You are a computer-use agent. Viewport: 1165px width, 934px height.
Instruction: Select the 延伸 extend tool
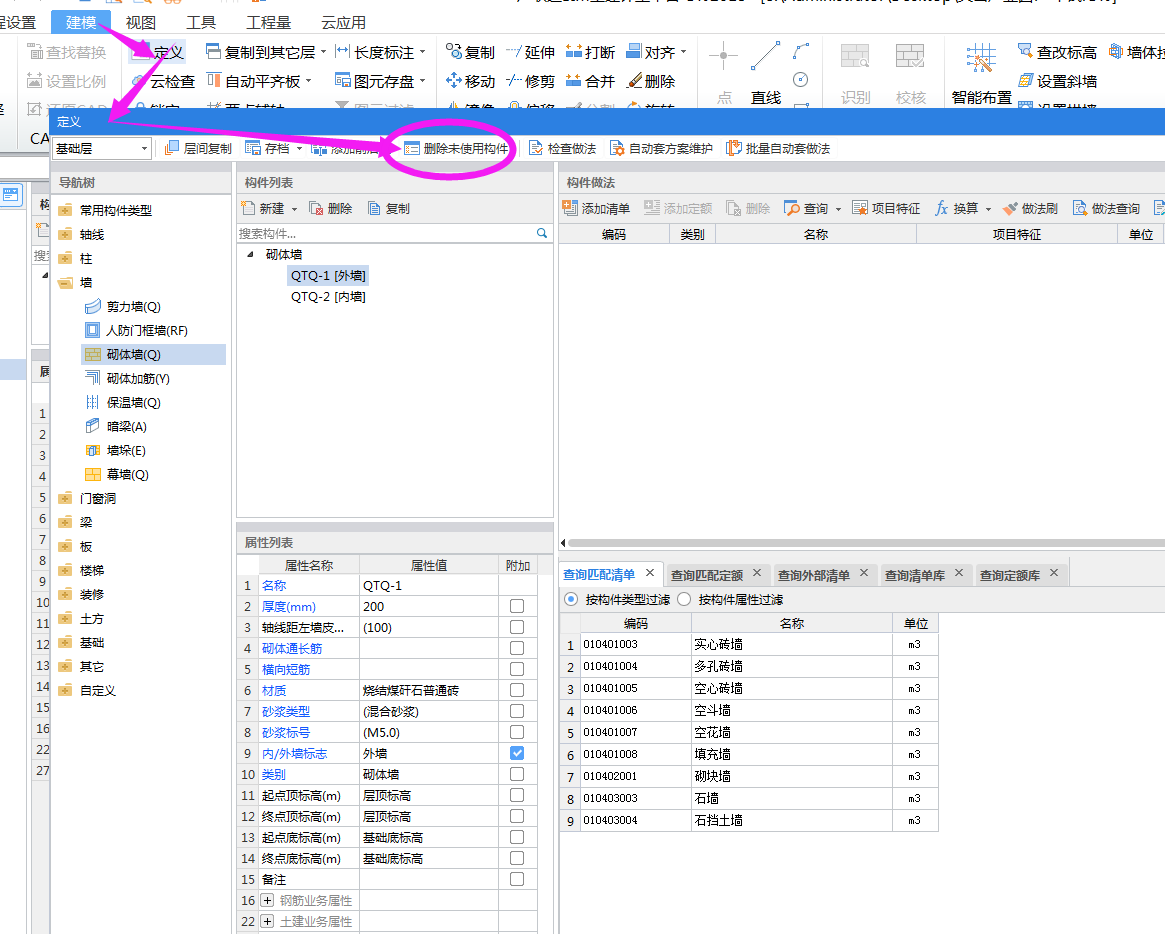[x=530, y=52]
